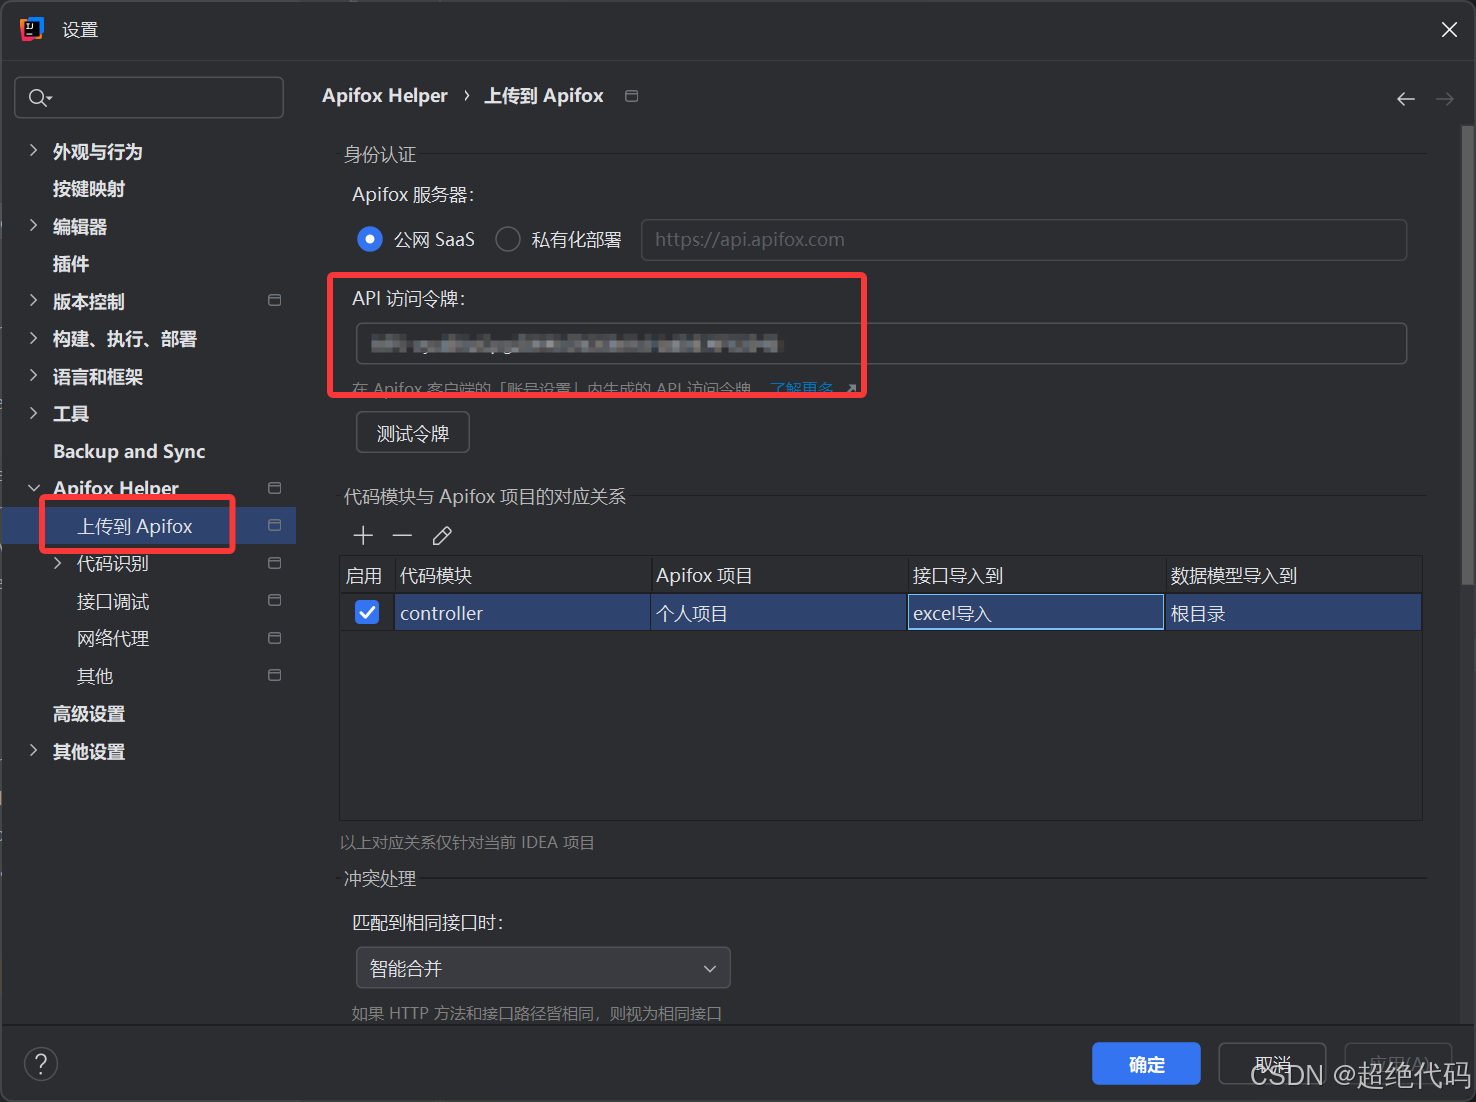This screenshot has width=1476, height=1102.
Task: Select the 上传到 Apifox settings item
Action: coord(135,526)
